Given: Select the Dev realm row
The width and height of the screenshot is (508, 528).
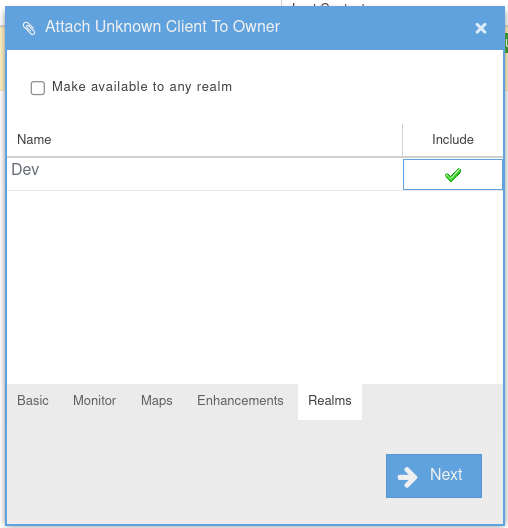Looking at the screenshot, I should [255, 174].
